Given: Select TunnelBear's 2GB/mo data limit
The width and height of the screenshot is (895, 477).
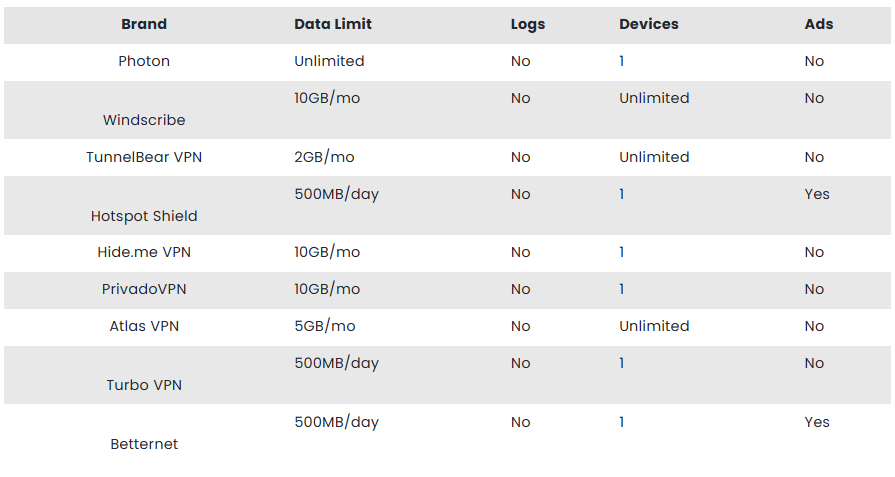Looking at the screenshot, I should coord(324,157).
